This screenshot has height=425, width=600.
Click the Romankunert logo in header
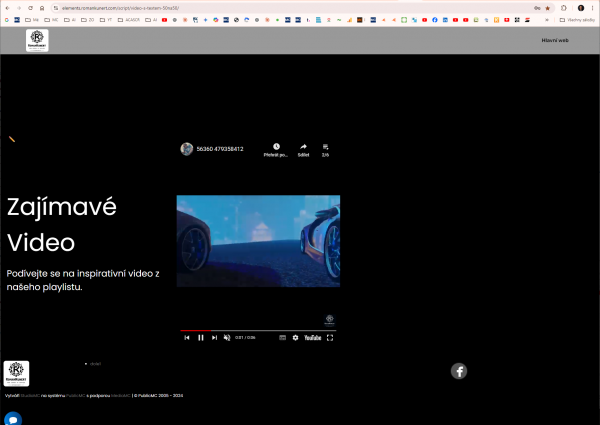(37, 40)
